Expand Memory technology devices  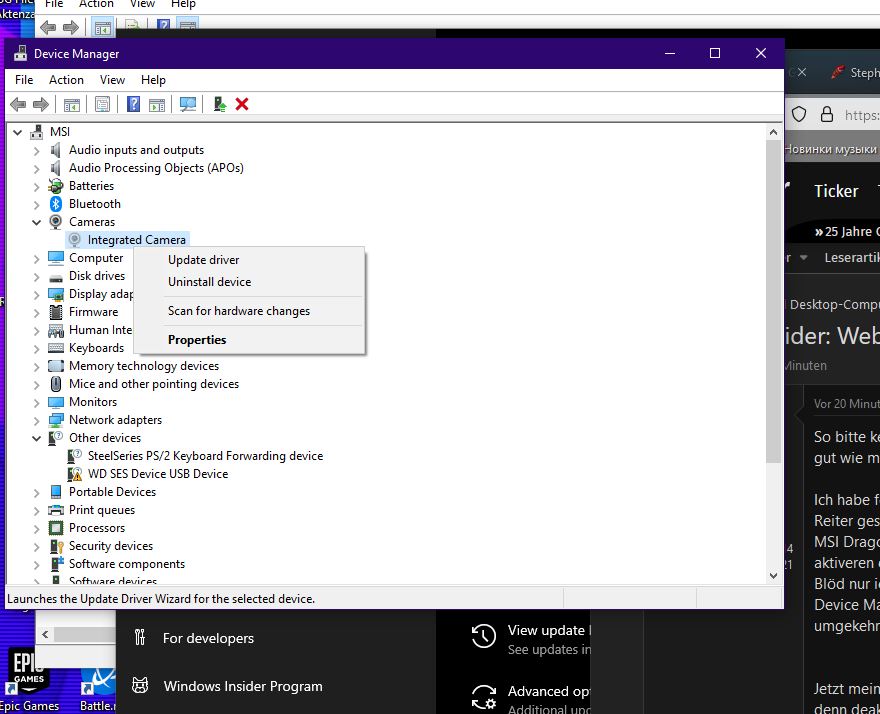pos(36,367)
